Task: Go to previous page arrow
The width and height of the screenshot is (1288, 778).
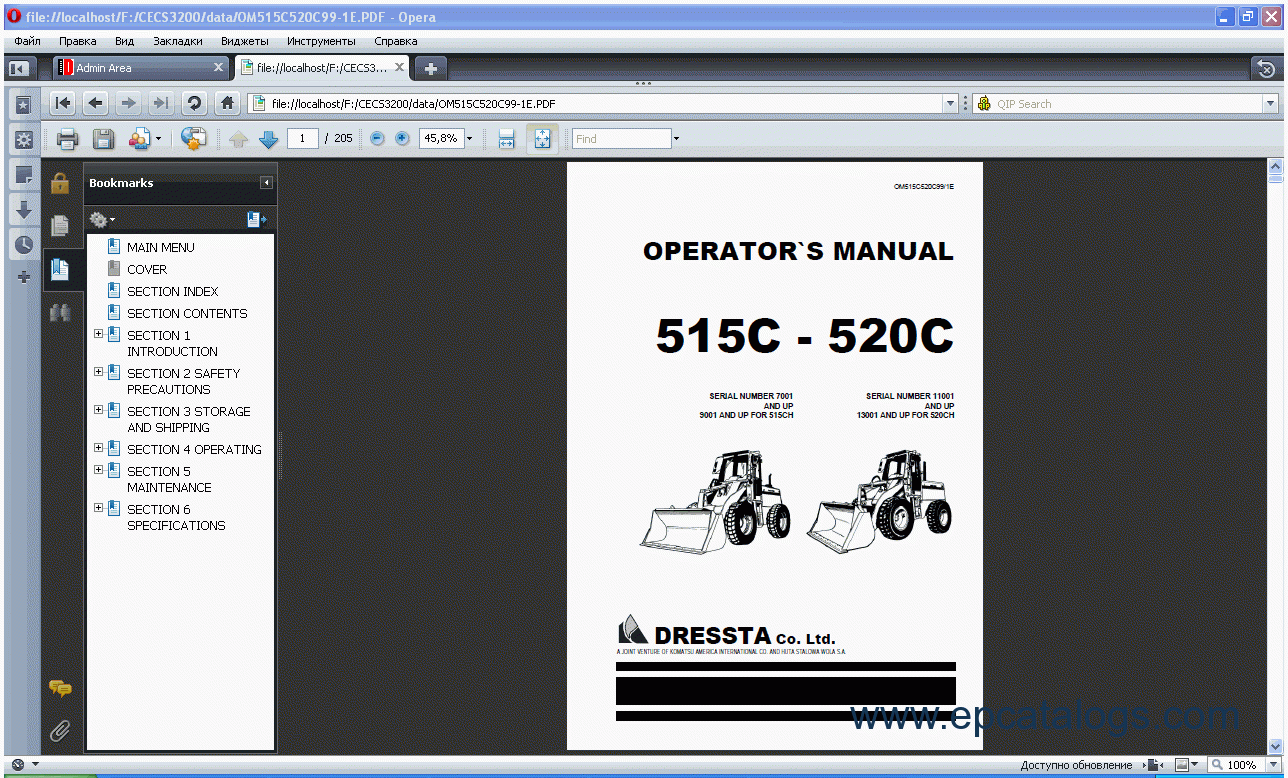Action: tap(238, 140)
